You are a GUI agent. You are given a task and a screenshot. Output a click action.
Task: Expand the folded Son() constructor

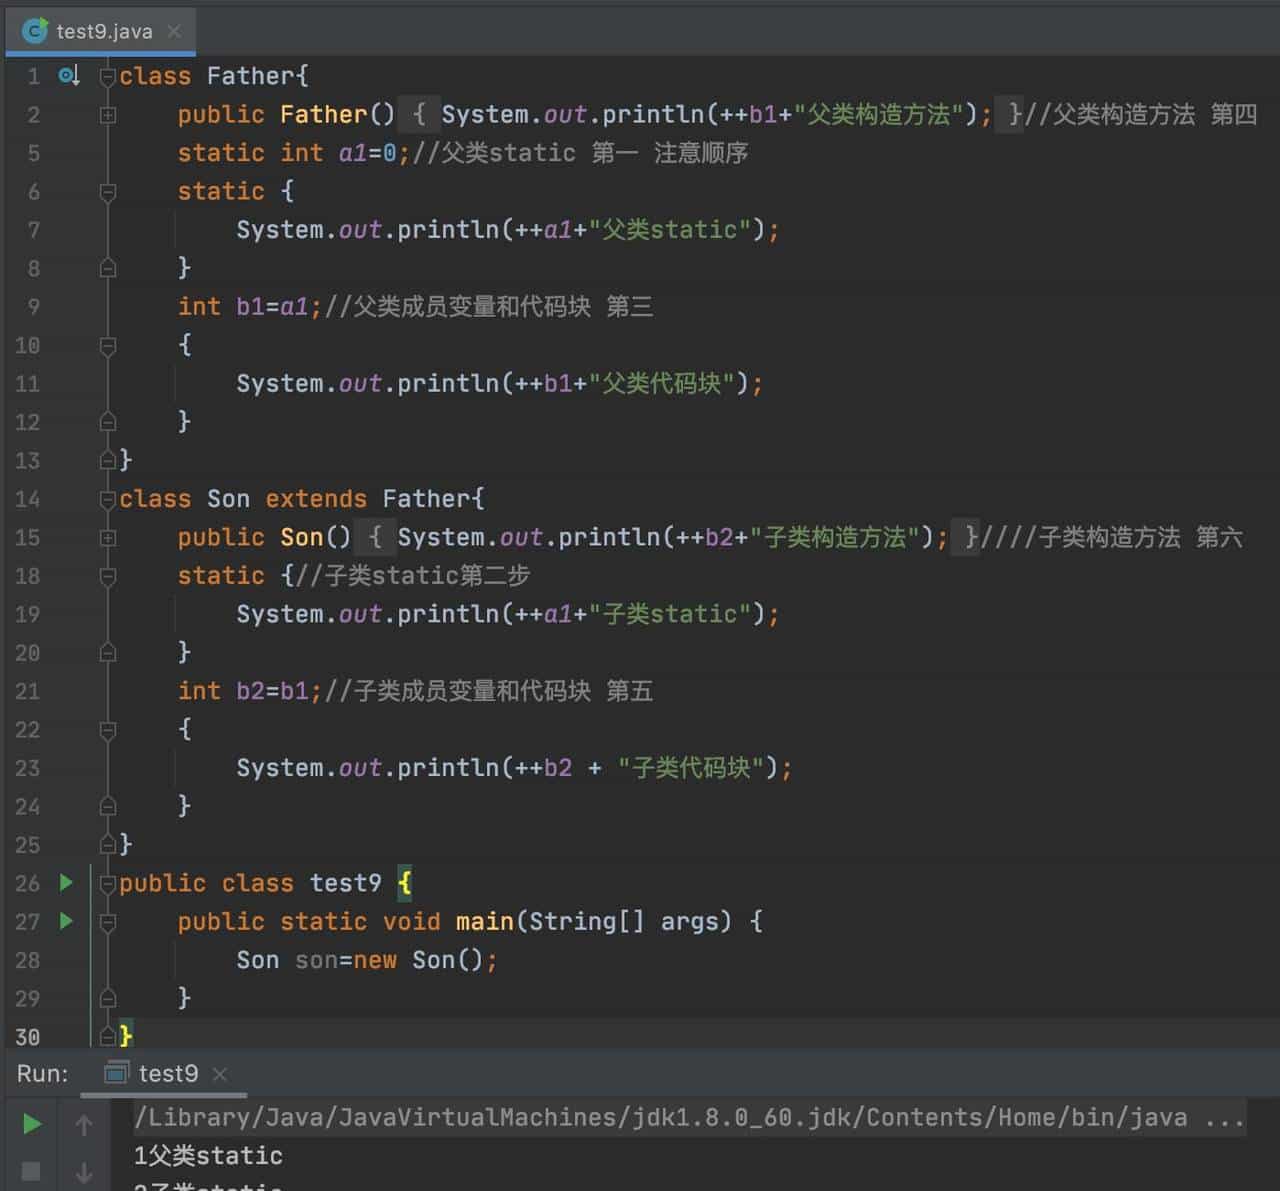(108, 538)
